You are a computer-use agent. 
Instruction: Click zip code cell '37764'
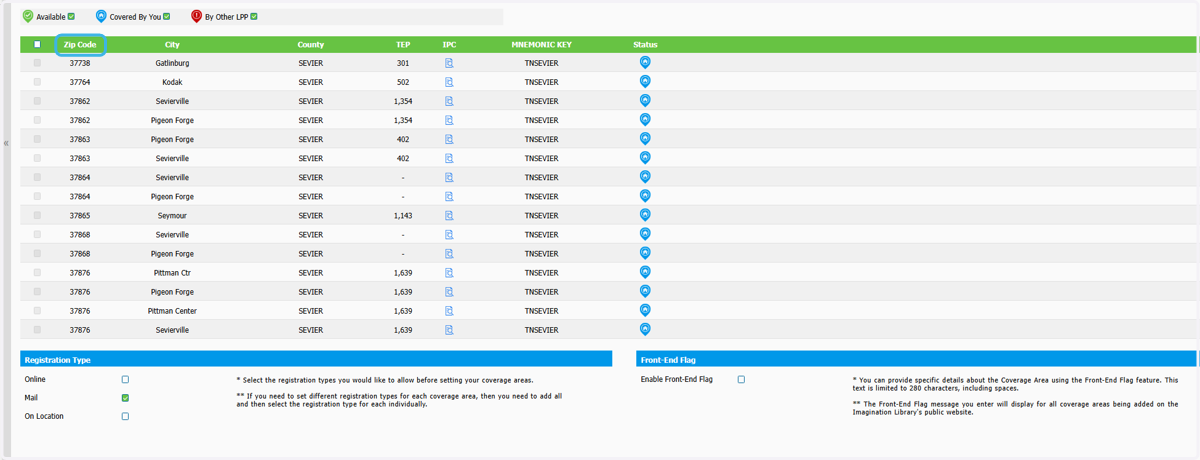tap(80, 82)
